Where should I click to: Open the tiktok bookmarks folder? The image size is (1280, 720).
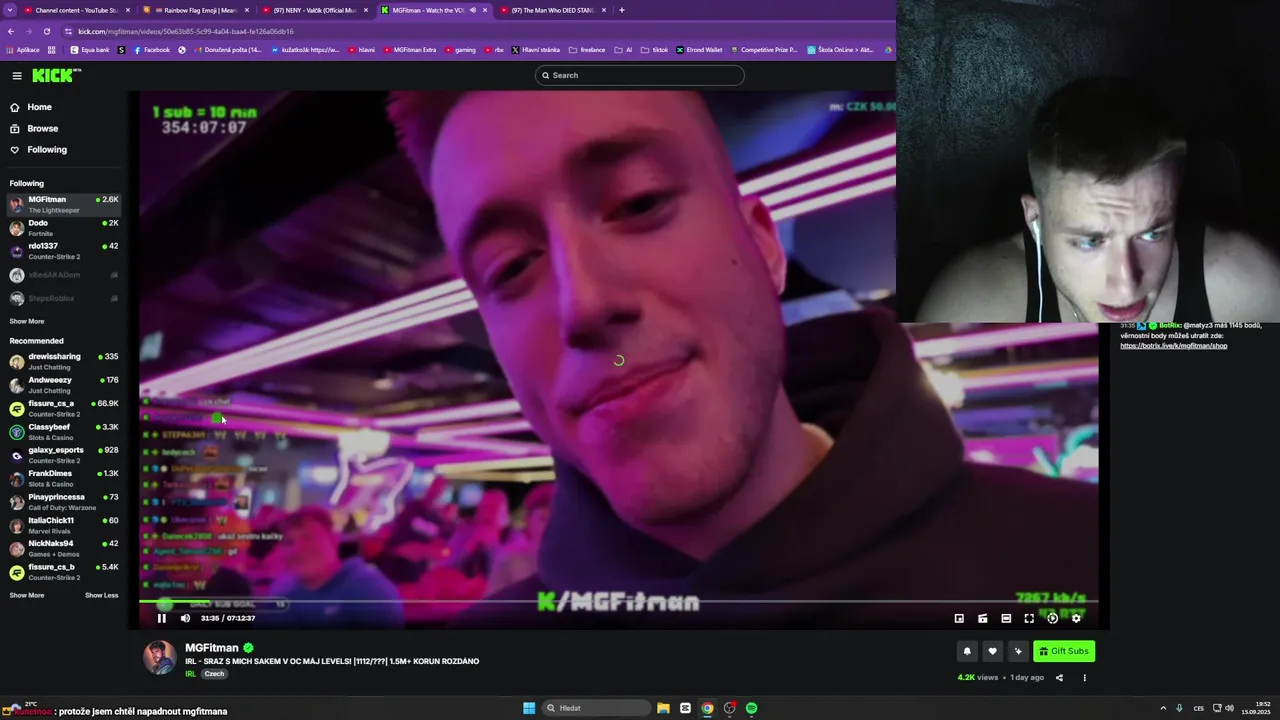pyautogui.click(x=655, y=50)
